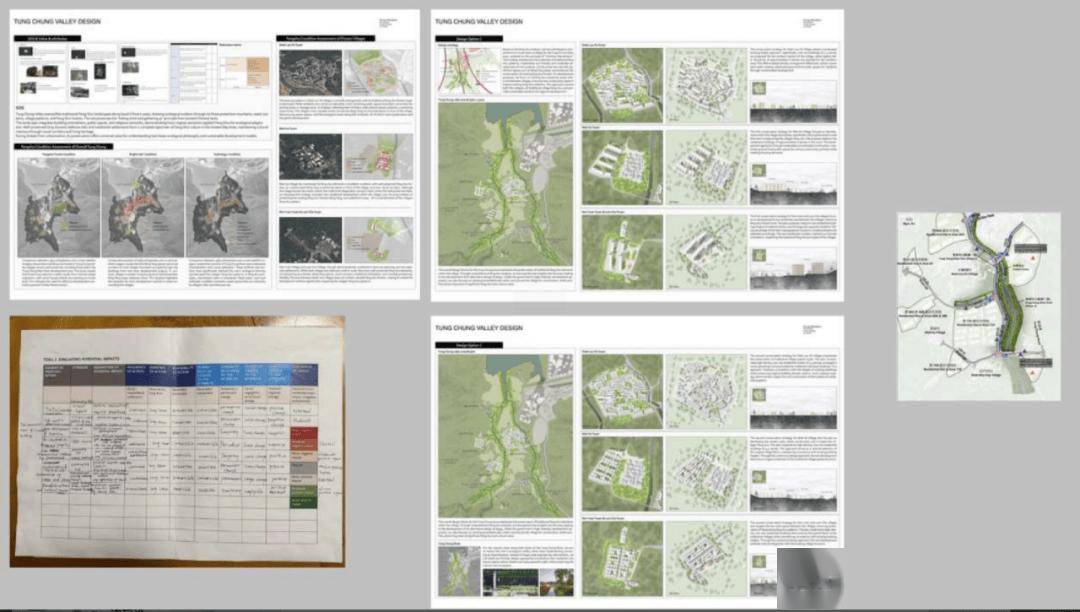Select the standalone river corridor map

pos(978,306)
